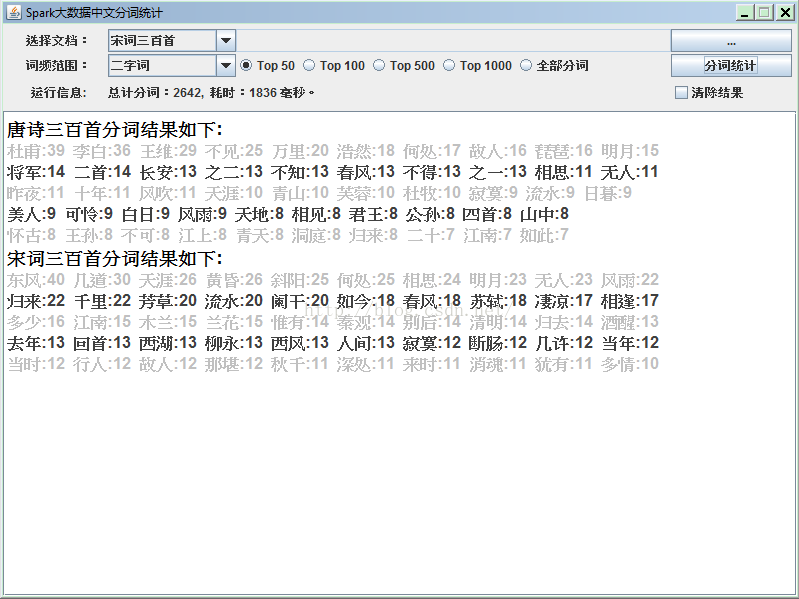Click the result 山中:8
The height and width of the screenshot is (599, 799).
click(544, 214)
